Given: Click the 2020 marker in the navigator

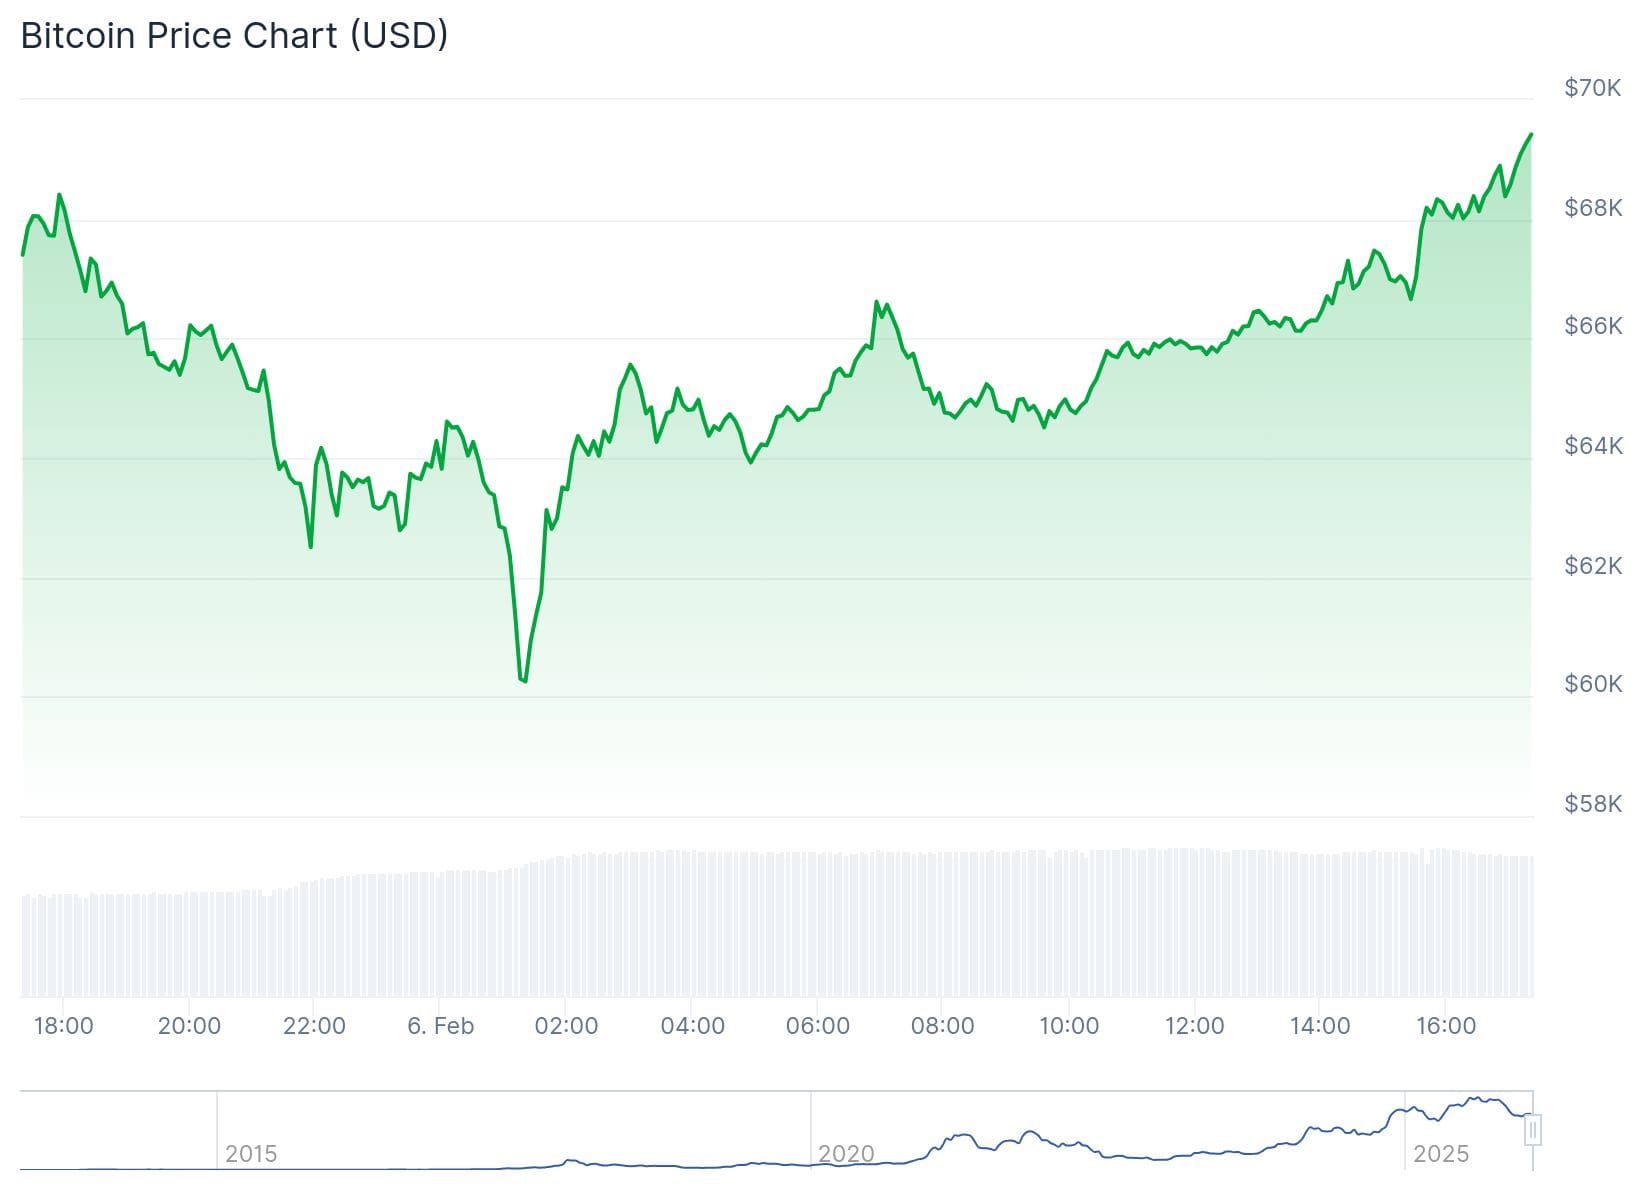Looking at the screenshot, I should [846, 1153].
